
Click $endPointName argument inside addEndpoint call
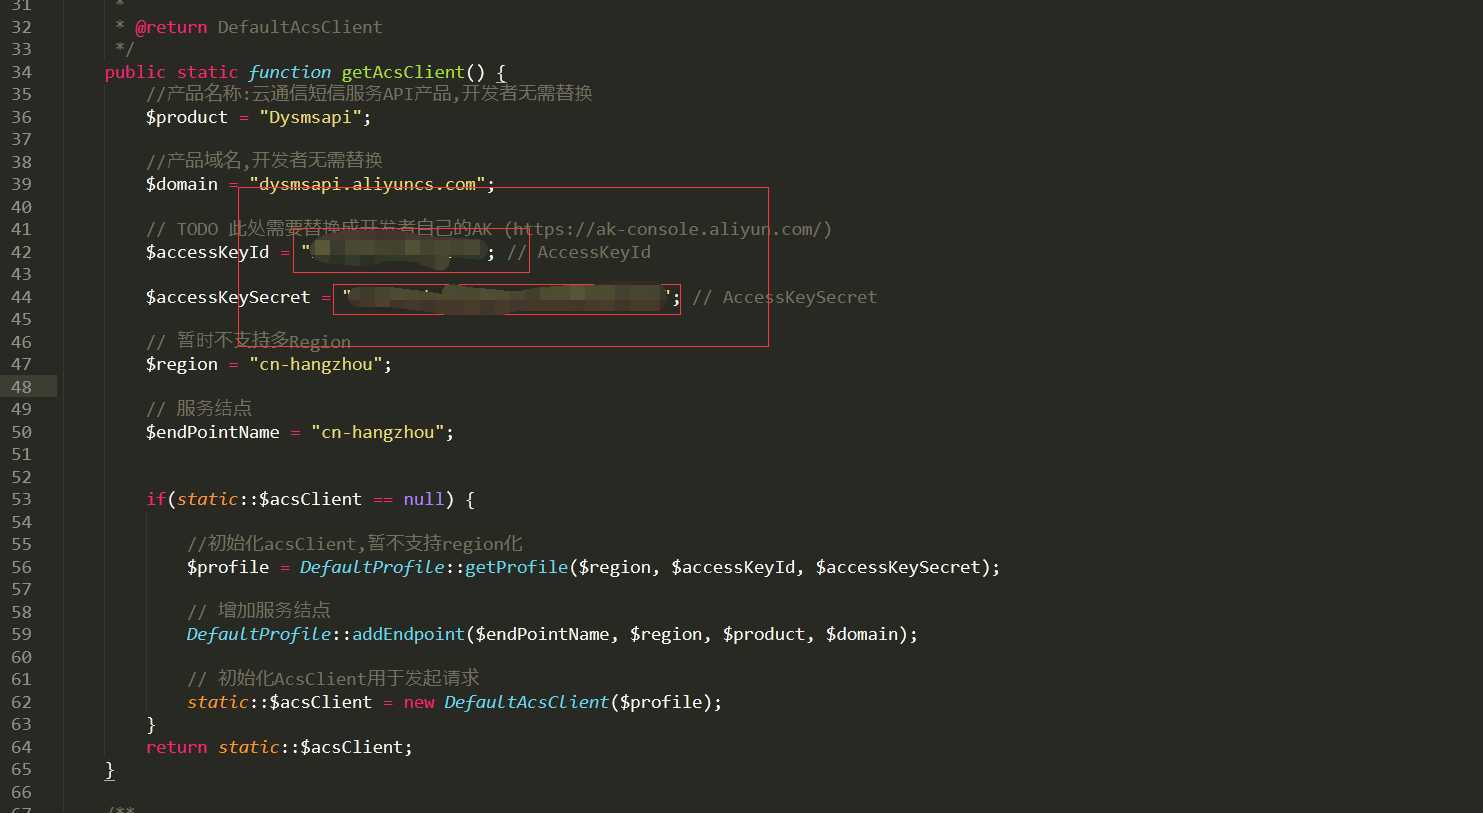543,634
